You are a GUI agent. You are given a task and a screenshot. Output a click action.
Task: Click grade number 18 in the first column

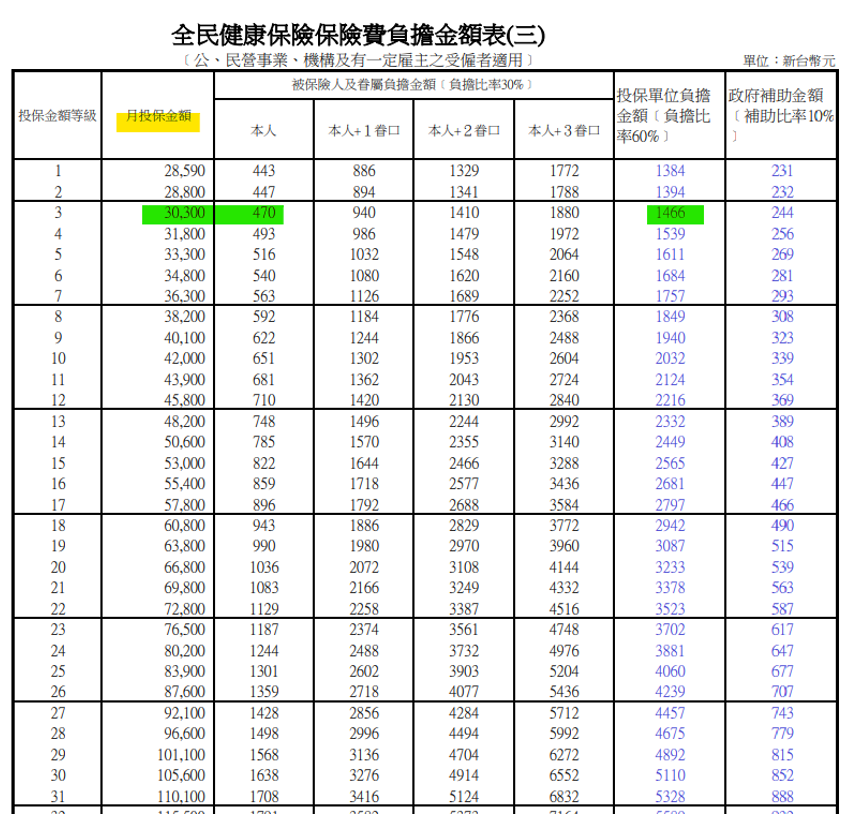pos(58,525)
